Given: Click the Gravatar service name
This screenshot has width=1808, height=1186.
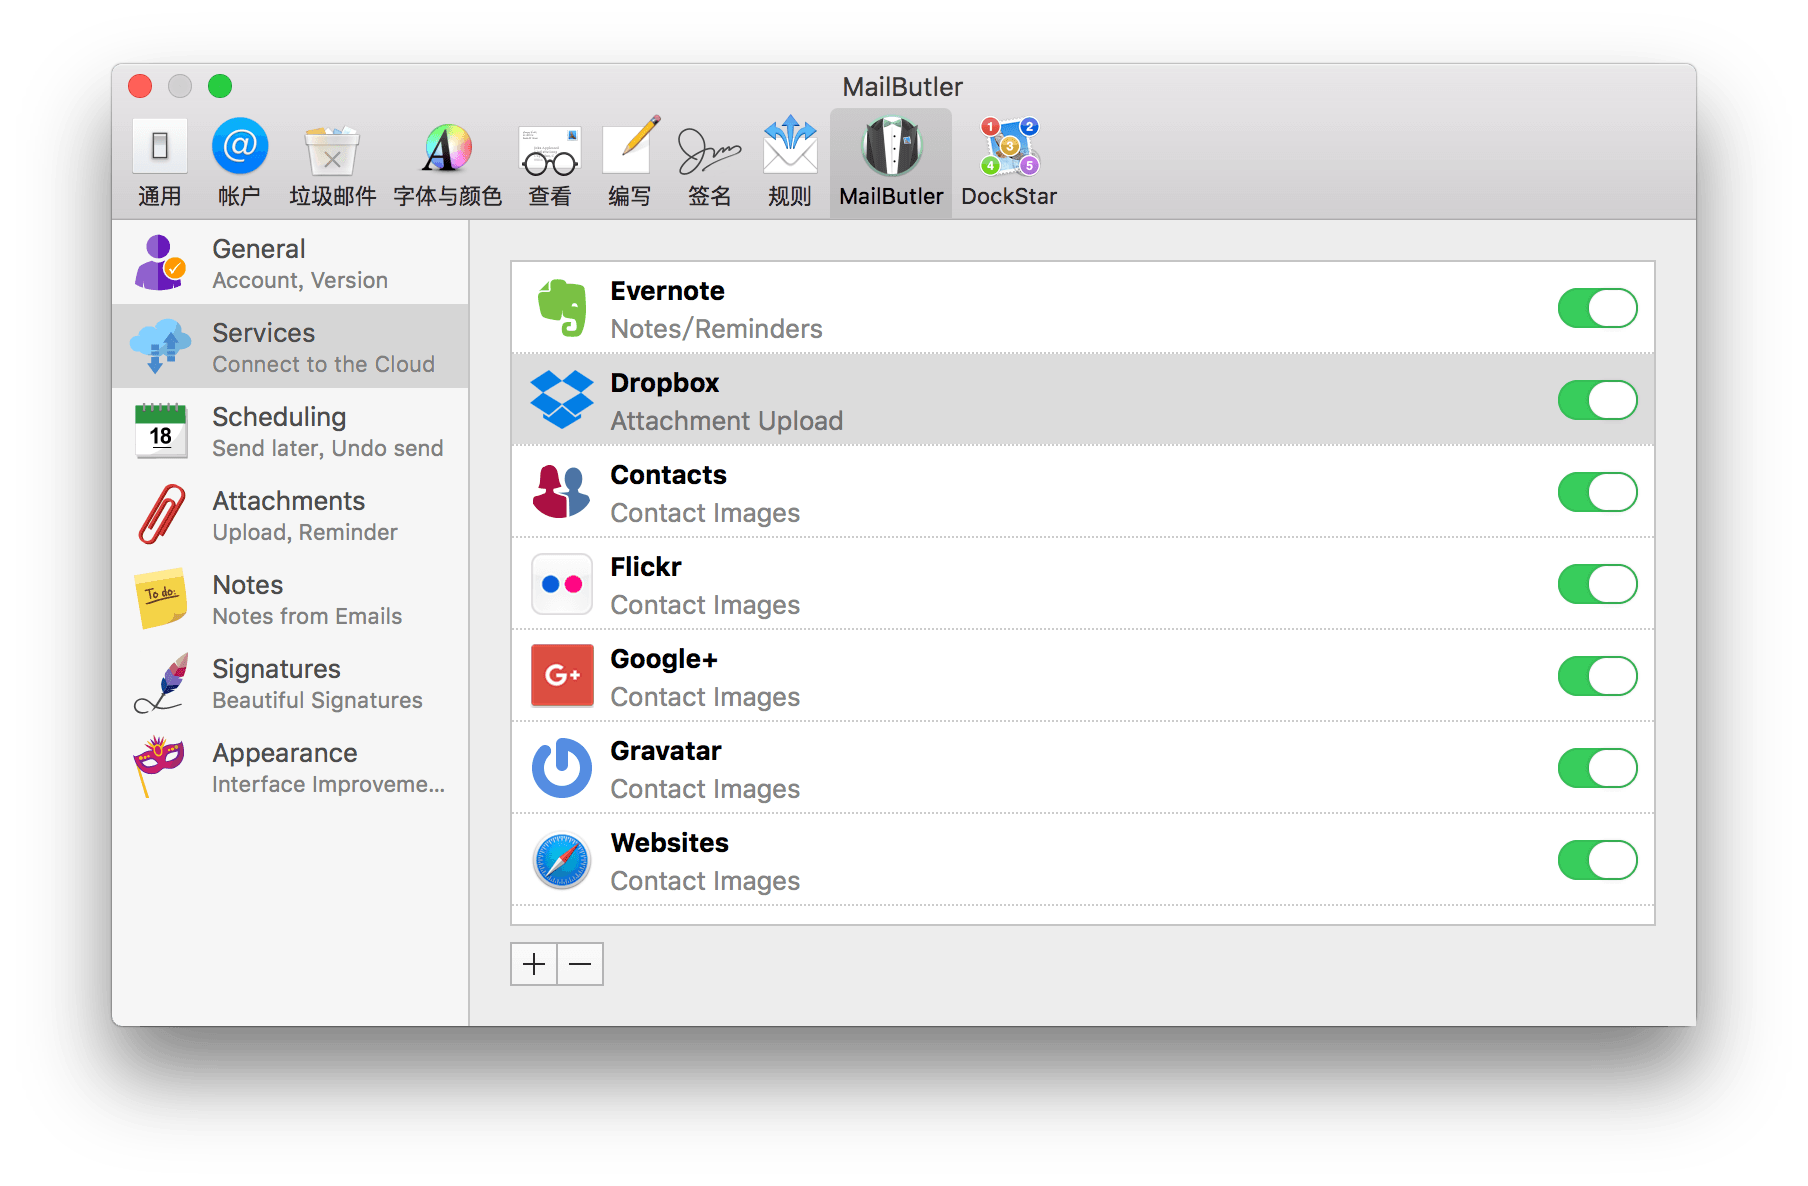Looking at the screenshot, I should [666, 751].
